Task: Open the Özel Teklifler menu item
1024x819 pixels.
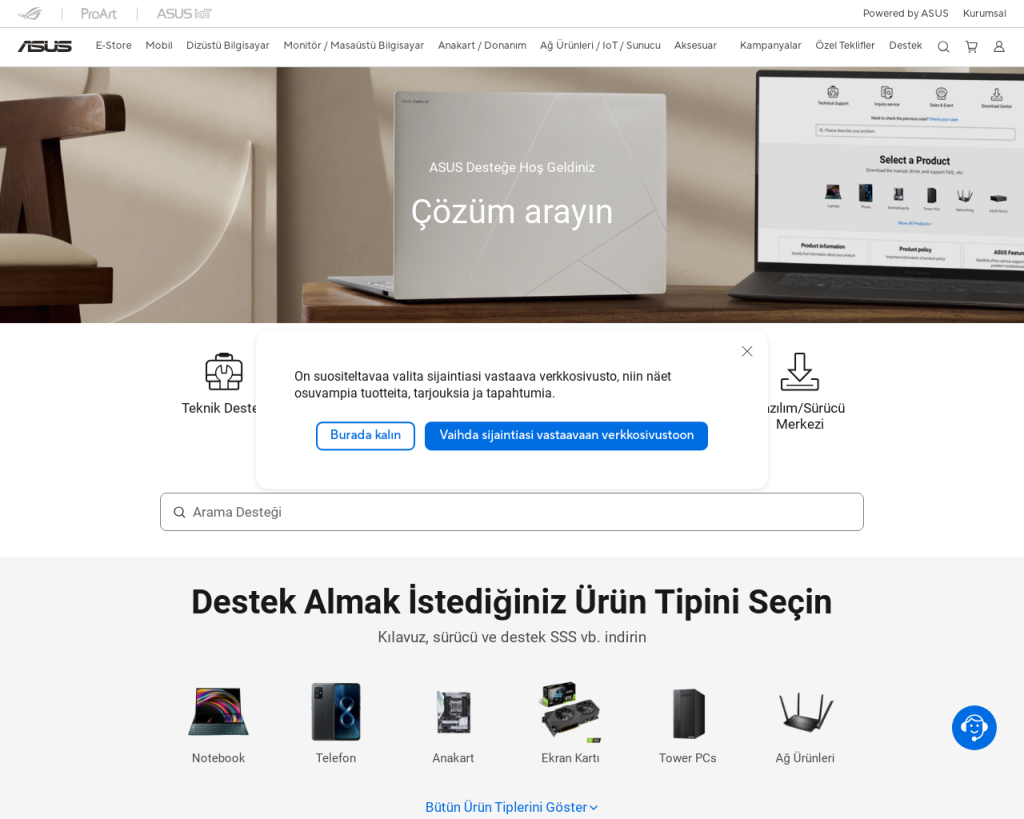Action: tap(845, 46)
